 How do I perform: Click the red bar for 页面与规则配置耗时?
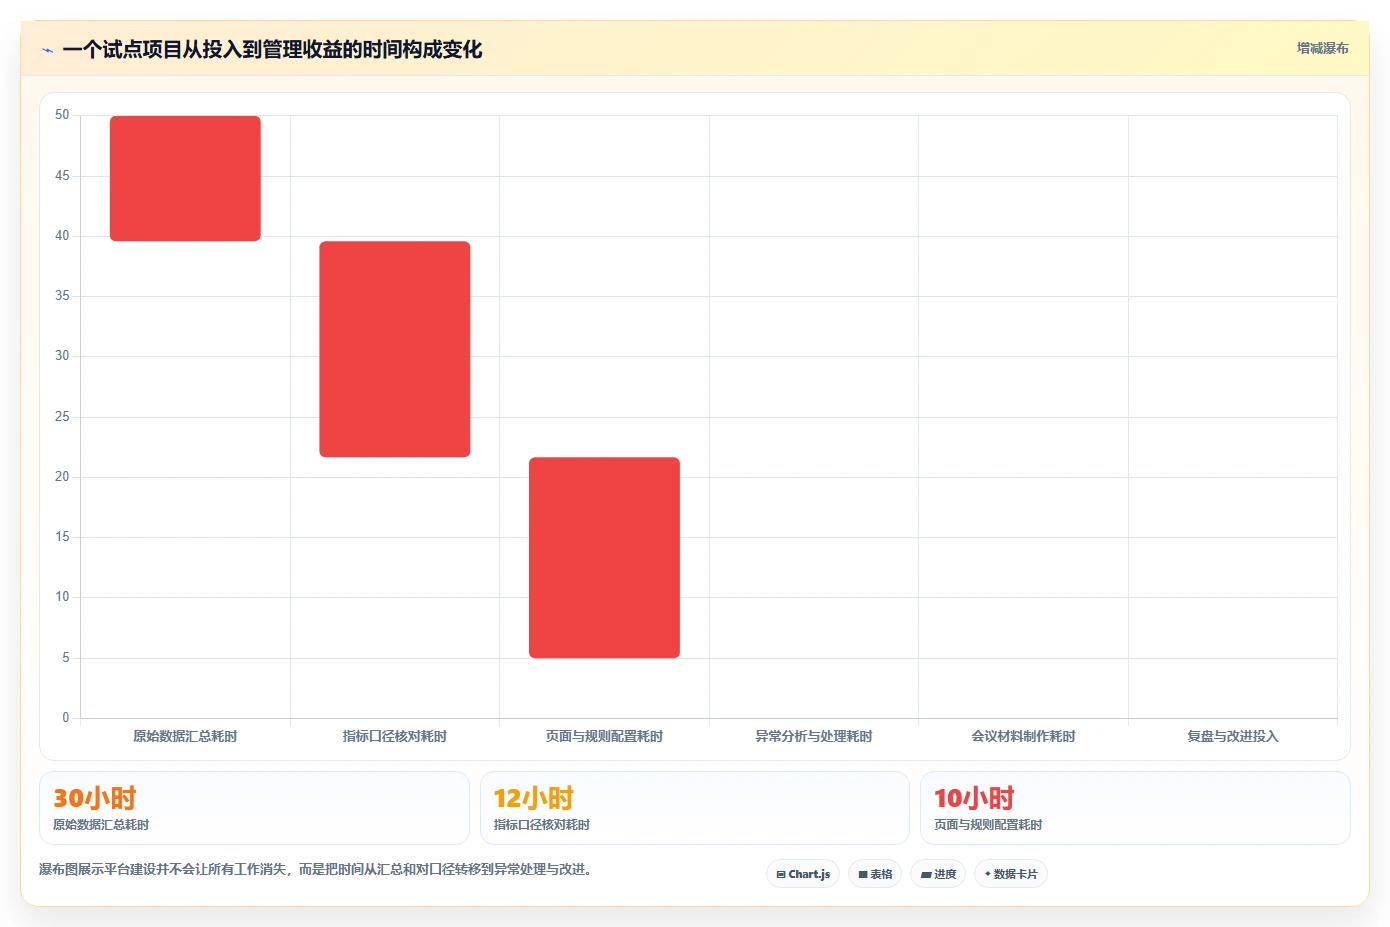604,558
